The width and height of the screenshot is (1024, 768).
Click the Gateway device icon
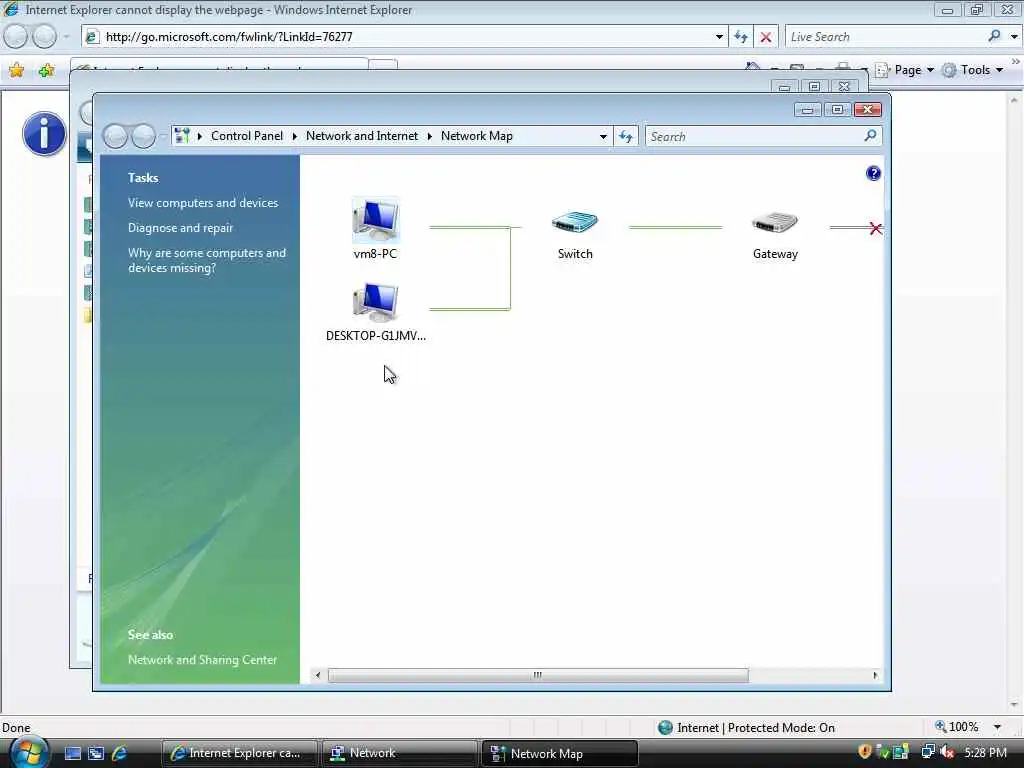tap(775, 223)
